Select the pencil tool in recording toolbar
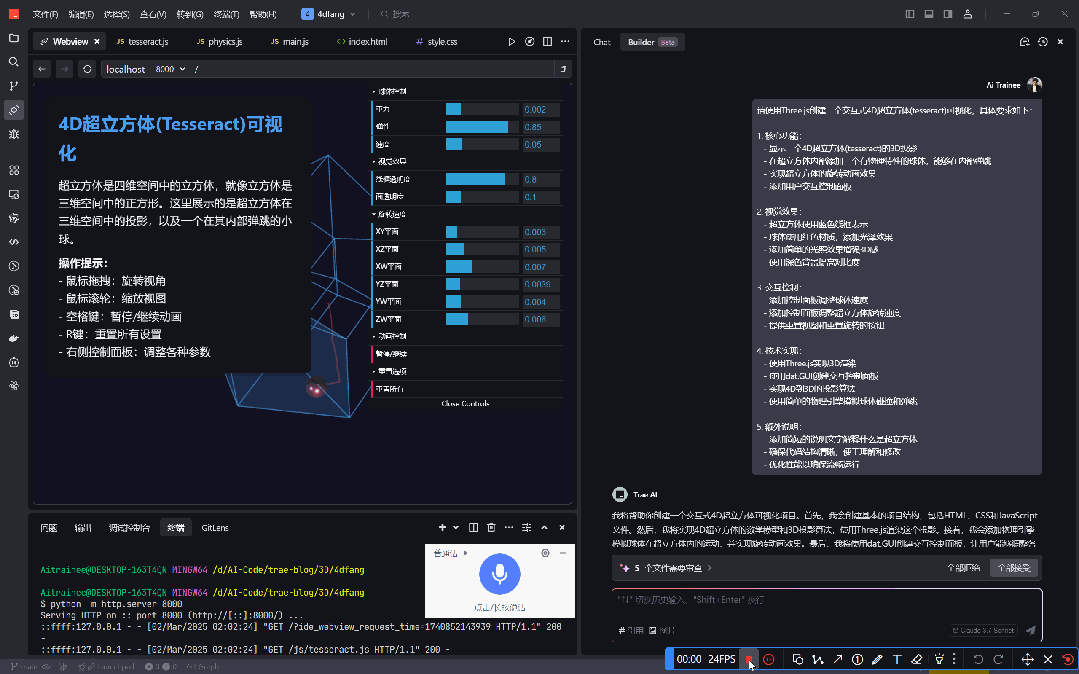Image resolution: width=1079 pixels, height=674 pixels. click(x=877, y=659)
